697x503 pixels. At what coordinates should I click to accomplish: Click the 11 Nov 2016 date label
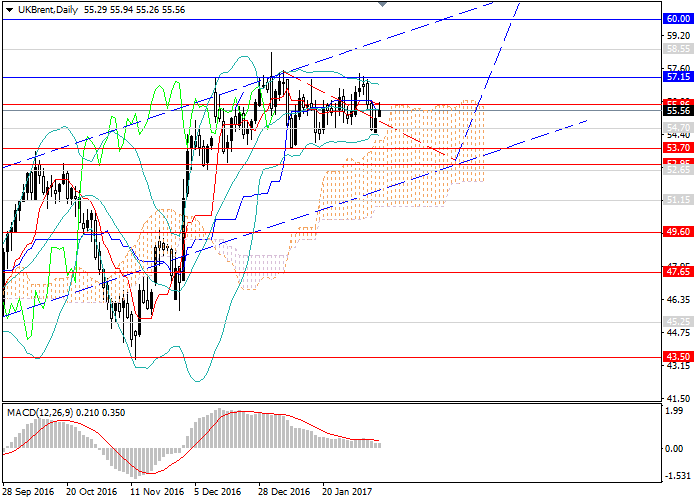pos(156,492)
